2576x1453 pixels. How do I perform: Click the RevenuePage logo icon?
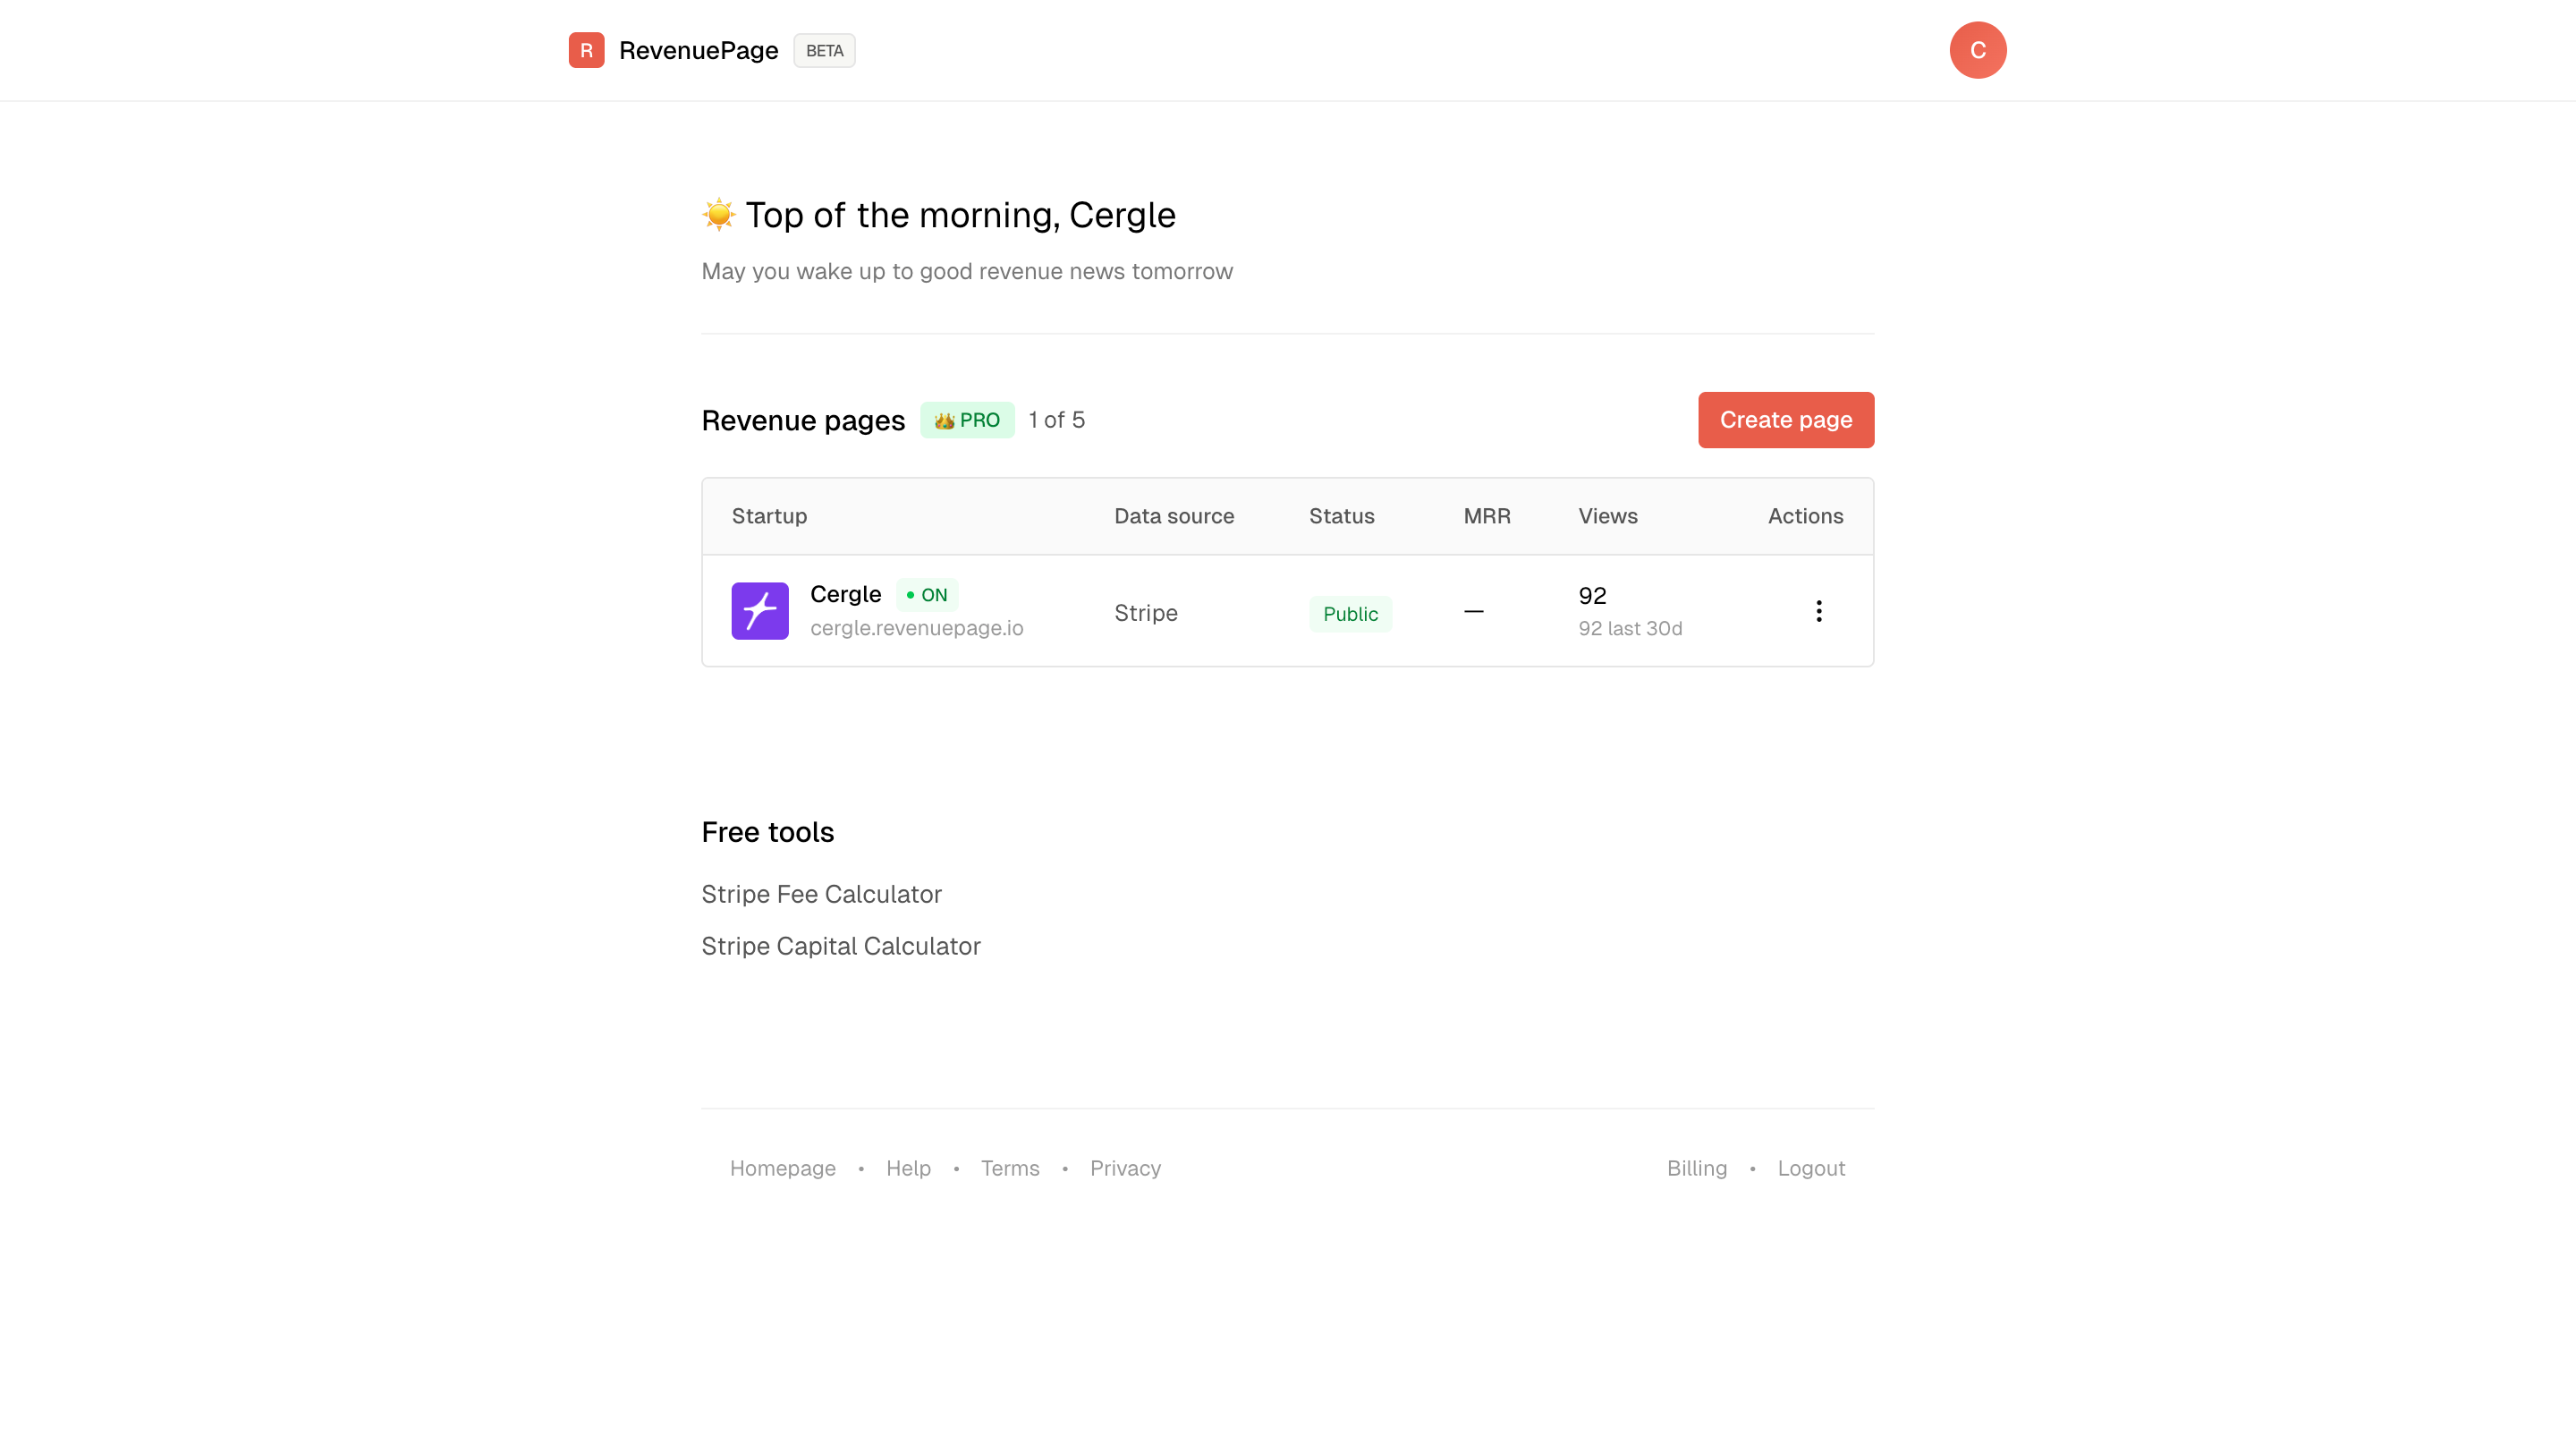587,50
